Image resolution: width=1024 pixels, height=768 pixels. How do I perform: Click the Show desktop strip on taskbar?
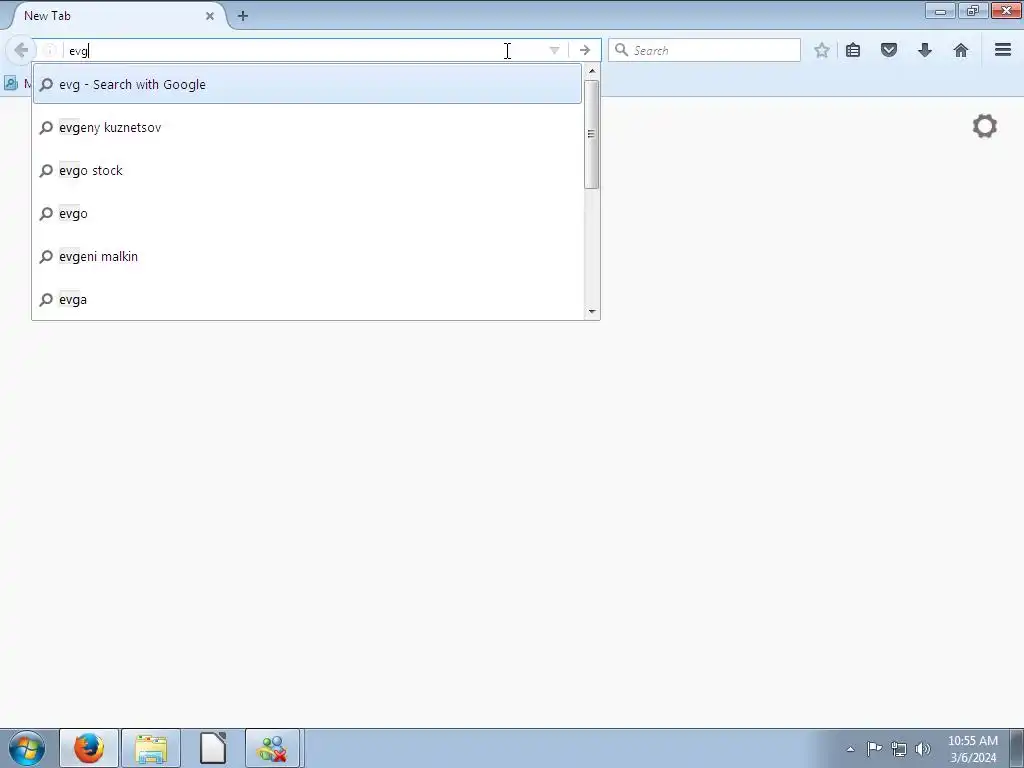click(1016, 748)
